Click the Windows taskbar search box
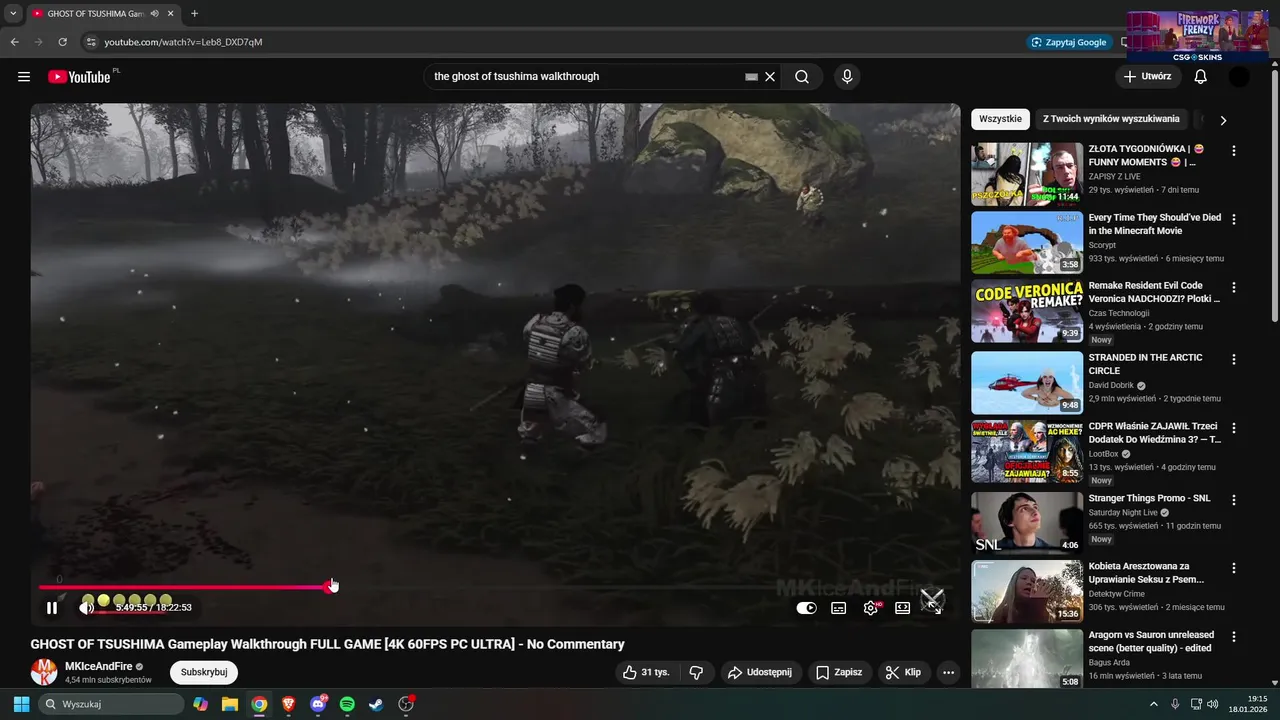Viewport: 1280px width, 720px height. click(111, 704)
